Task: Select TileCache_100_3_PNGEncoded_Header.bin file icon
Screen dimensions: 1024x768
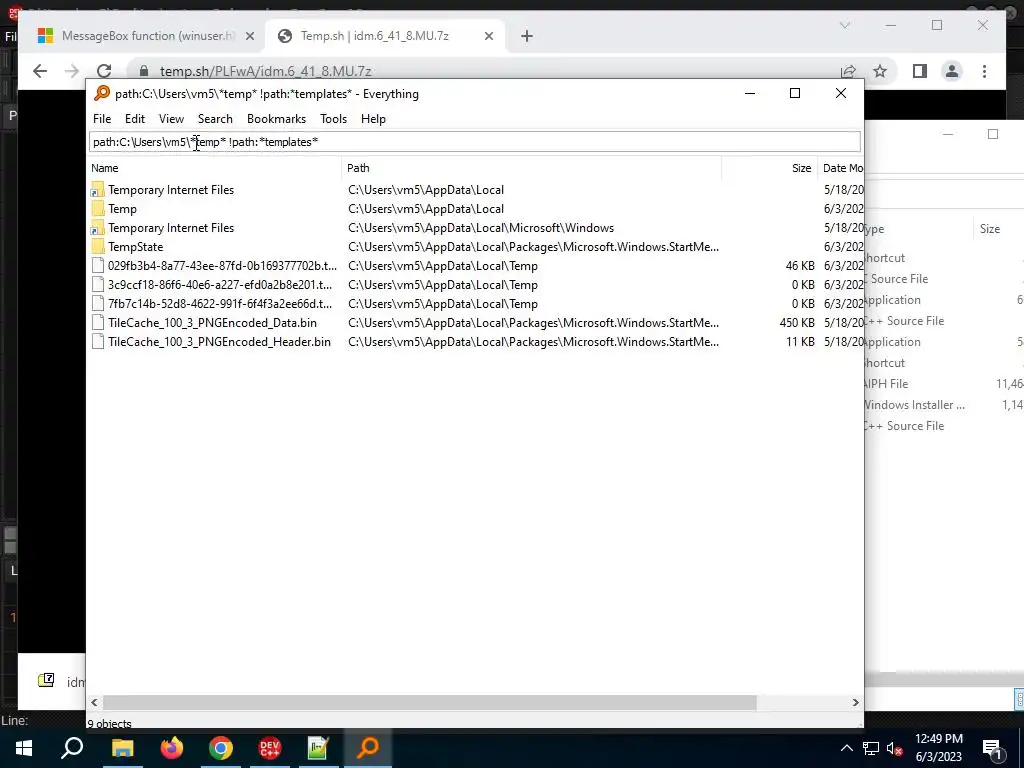Action: pos(98,342)
